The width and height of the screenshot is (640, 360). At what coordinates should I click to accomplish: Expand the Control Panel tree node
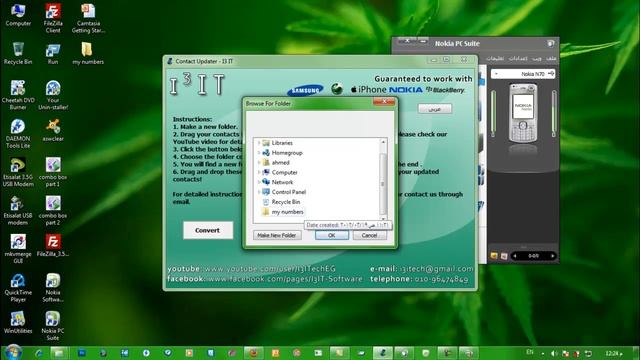click(x=259, y=192)
